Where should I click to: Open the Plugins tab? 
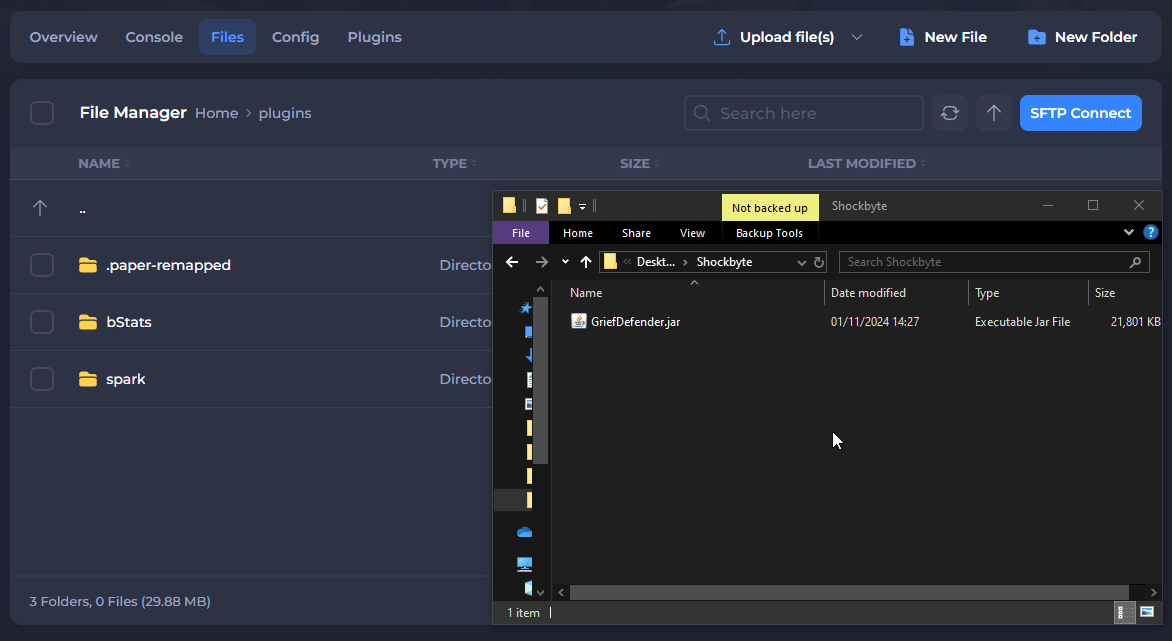[x=374, y=37]
